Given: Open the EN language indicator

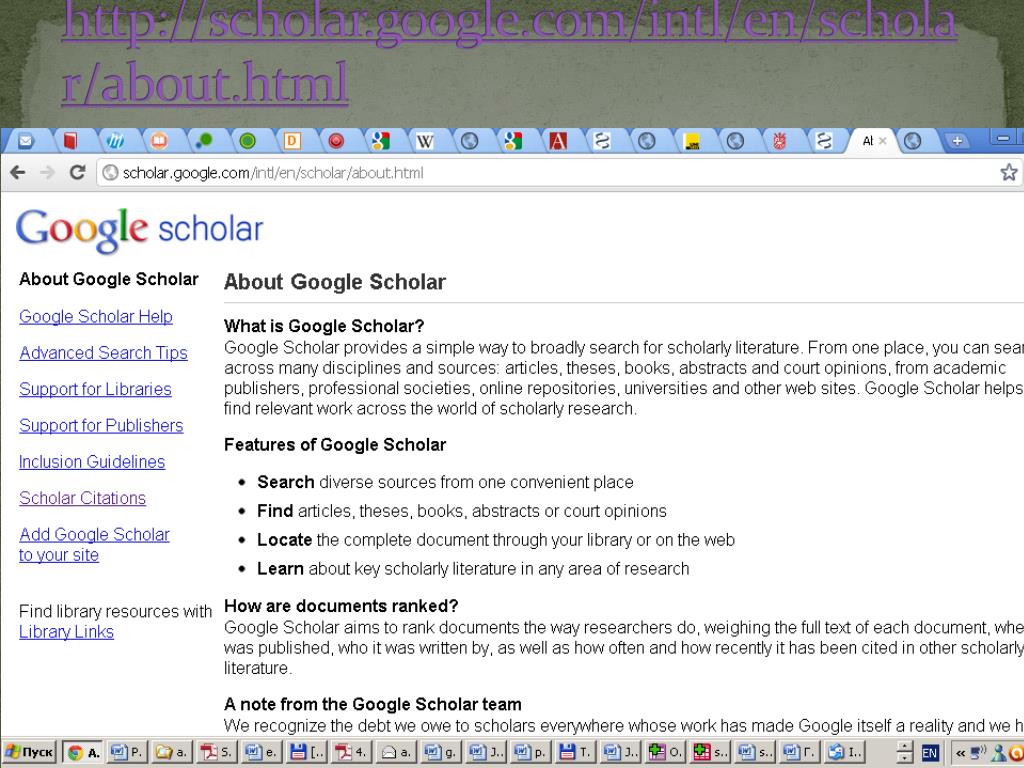Looking at the screenshot, I should (930, 754).
